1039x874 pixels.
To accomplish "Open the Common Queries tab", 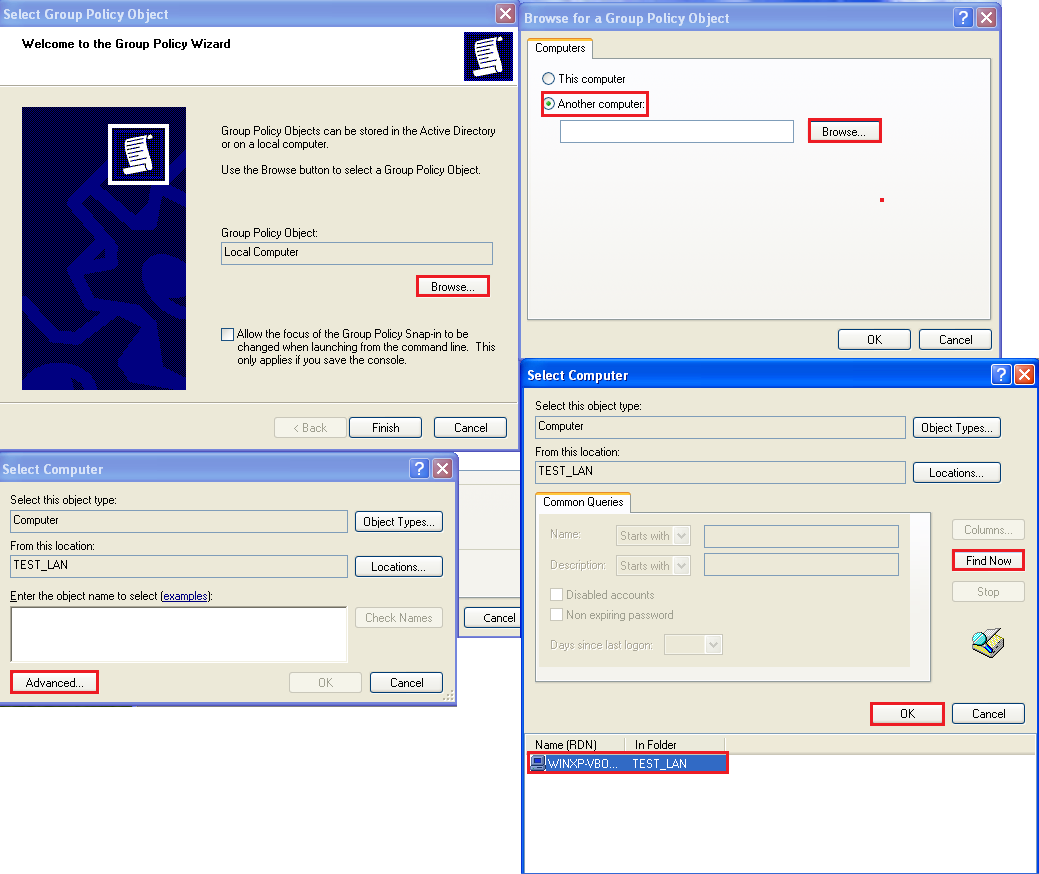I will 583,502.
